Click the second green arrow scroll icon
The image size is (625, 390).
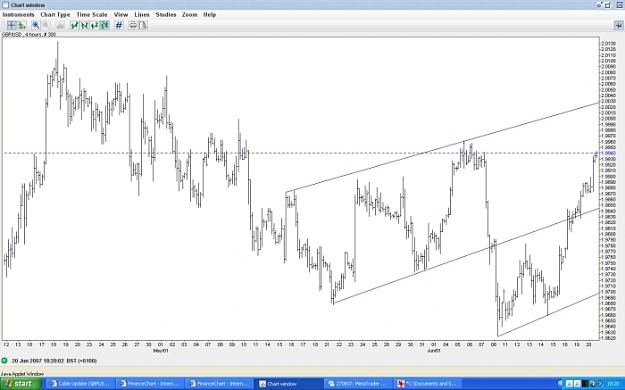point(84,26)
